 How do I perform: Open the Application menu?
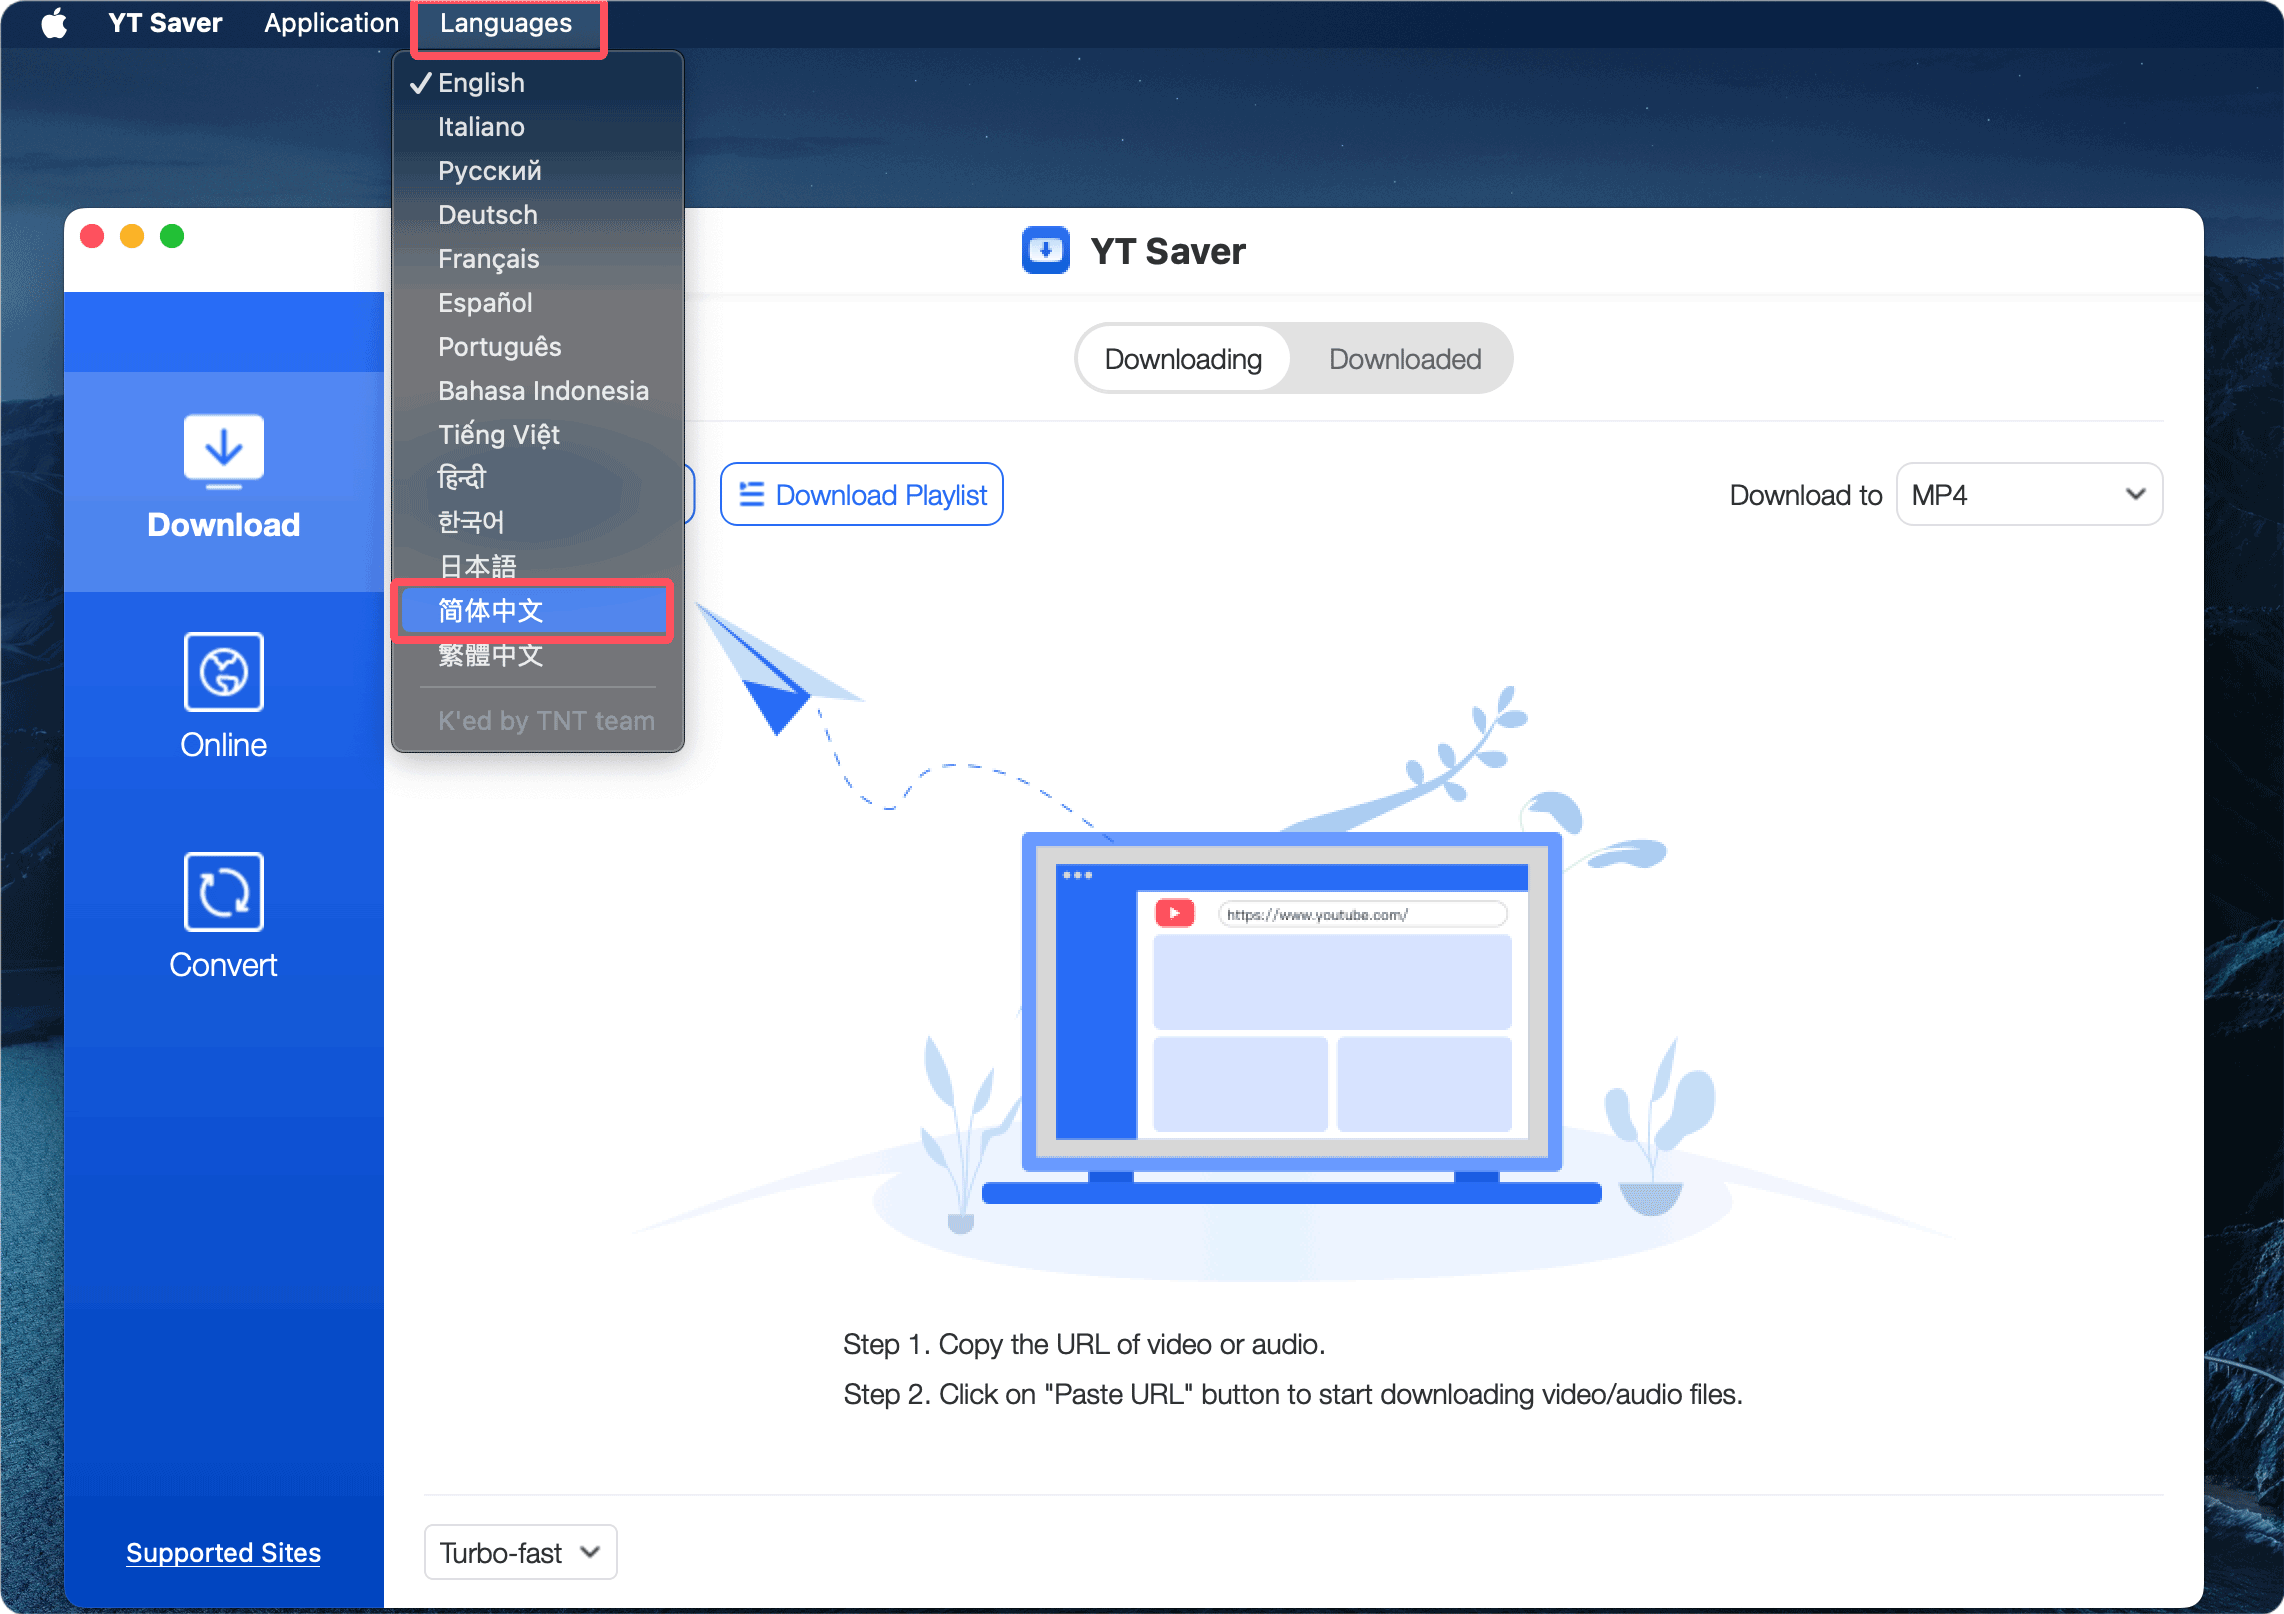click(x=331, y=23)
